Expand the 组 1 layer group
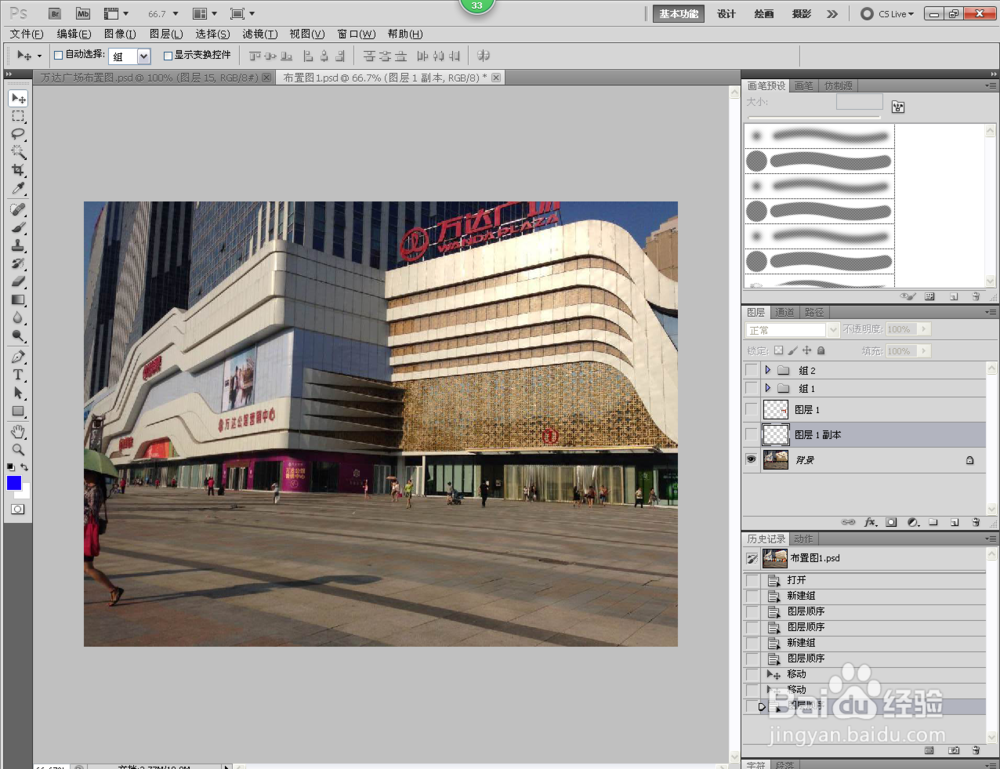Image resolution: width=1000 pixels, height=769 pixels. click(x=767, y=388)
